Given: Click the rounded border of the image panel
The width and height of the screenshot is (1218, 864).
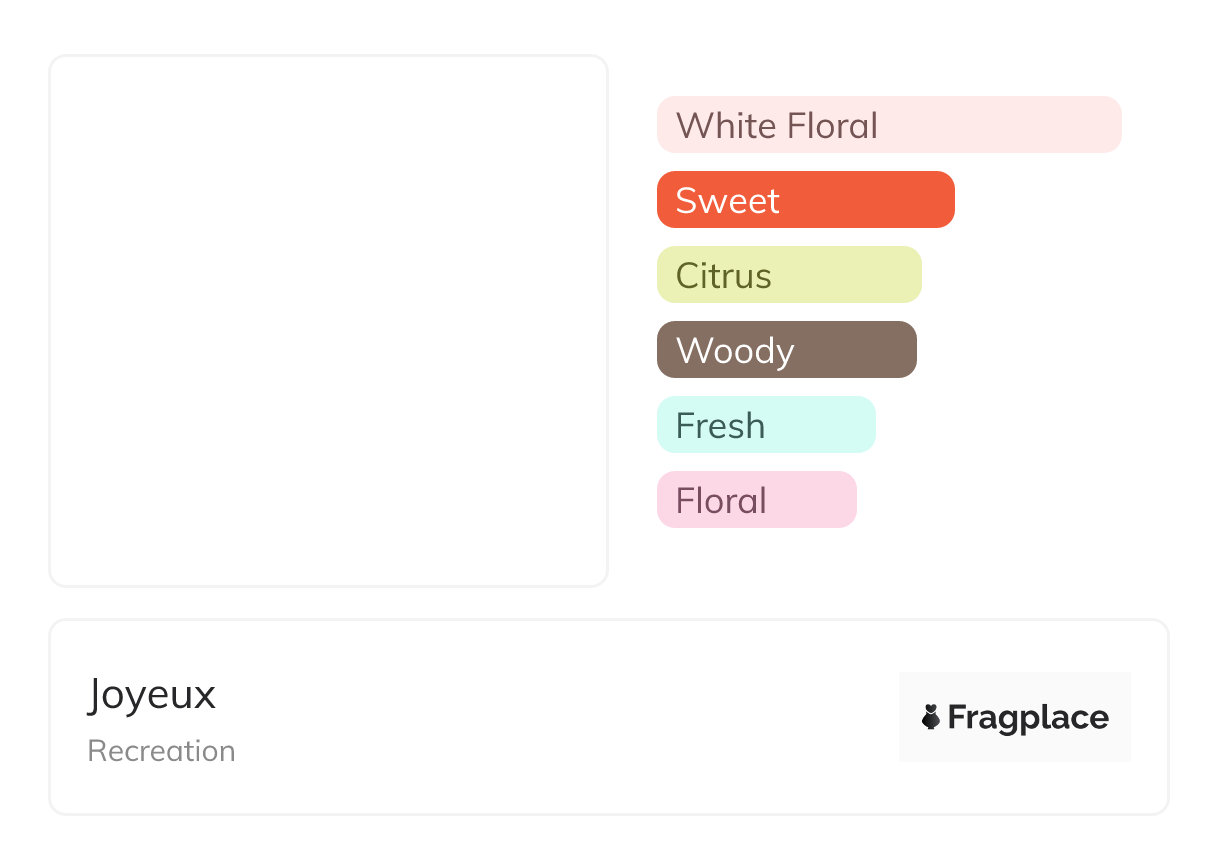Looking at the screenshot, I should [50, 320].
